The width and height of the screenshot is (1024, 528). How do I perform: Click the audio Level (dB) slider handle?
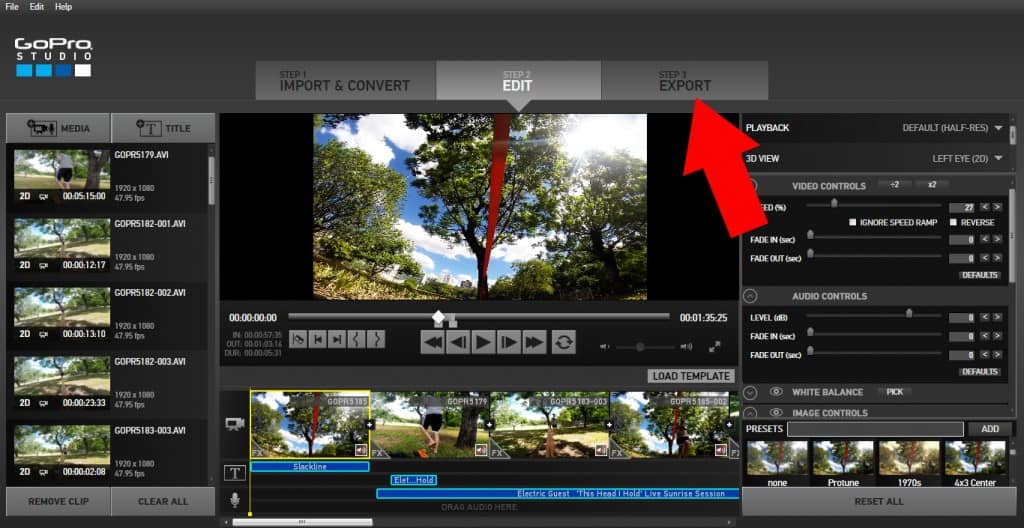tap(909, 313)
